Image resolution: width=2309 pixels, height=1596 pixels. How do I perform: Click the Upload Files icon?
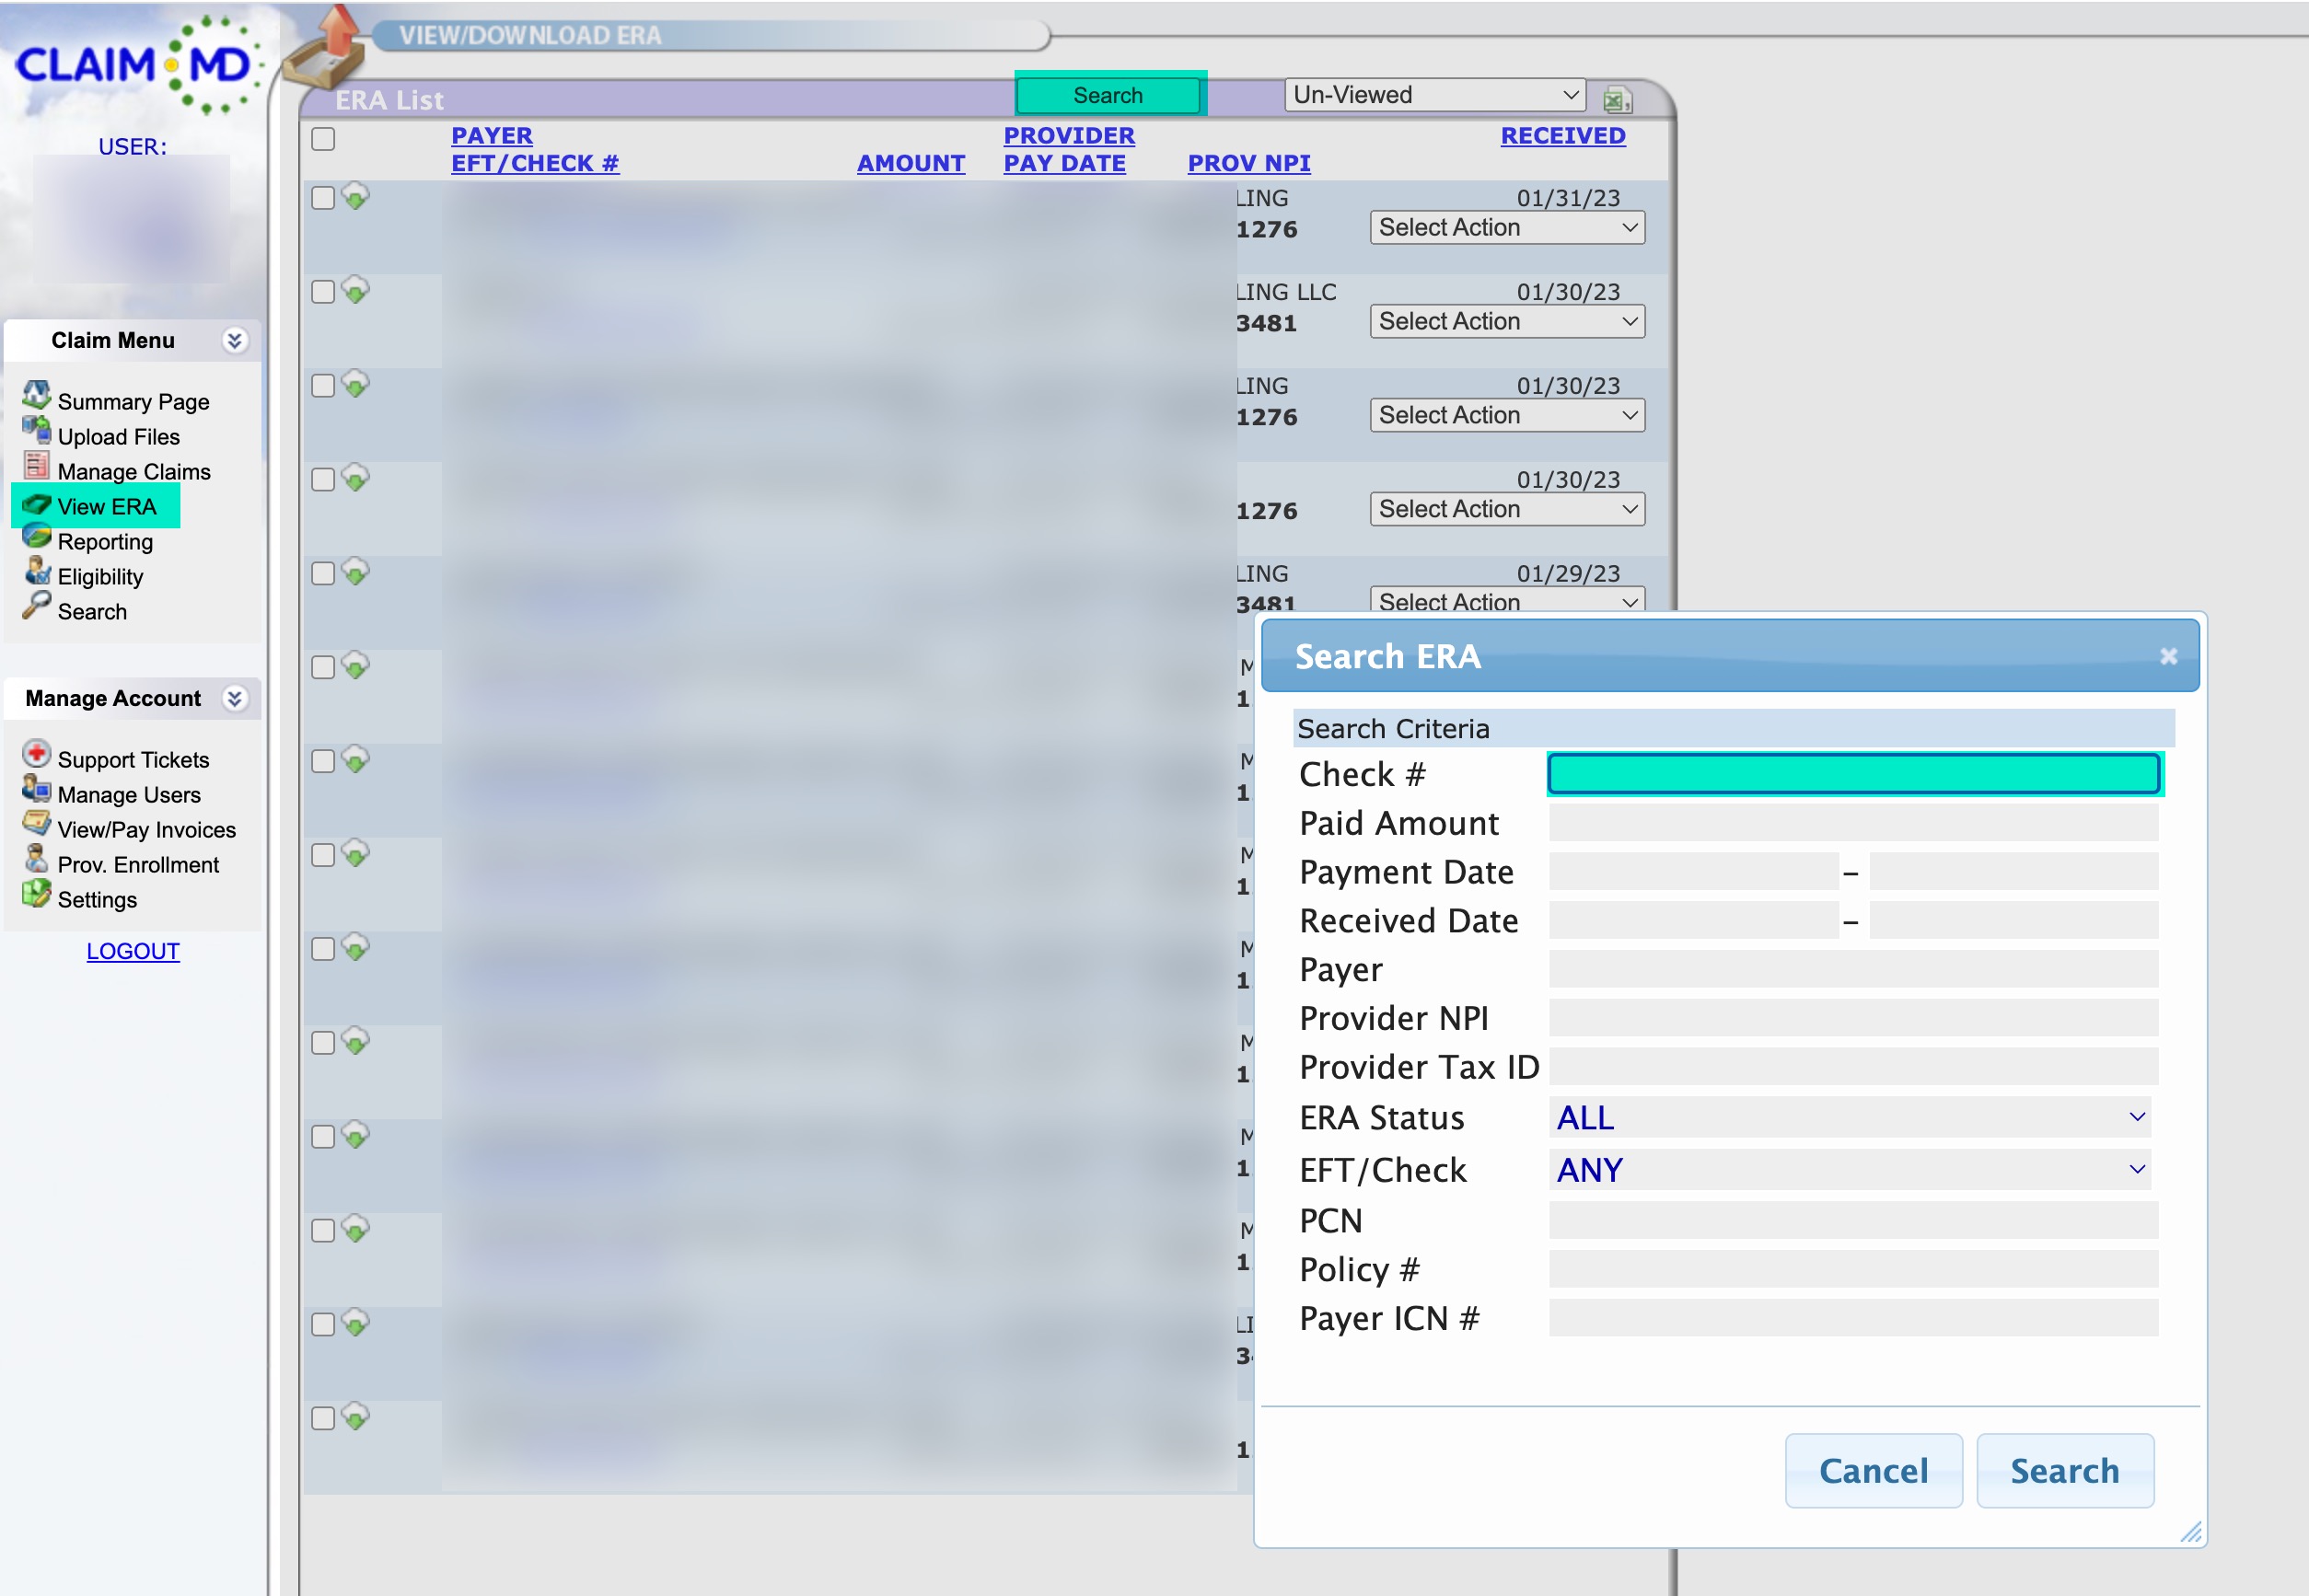coord(37,431)
